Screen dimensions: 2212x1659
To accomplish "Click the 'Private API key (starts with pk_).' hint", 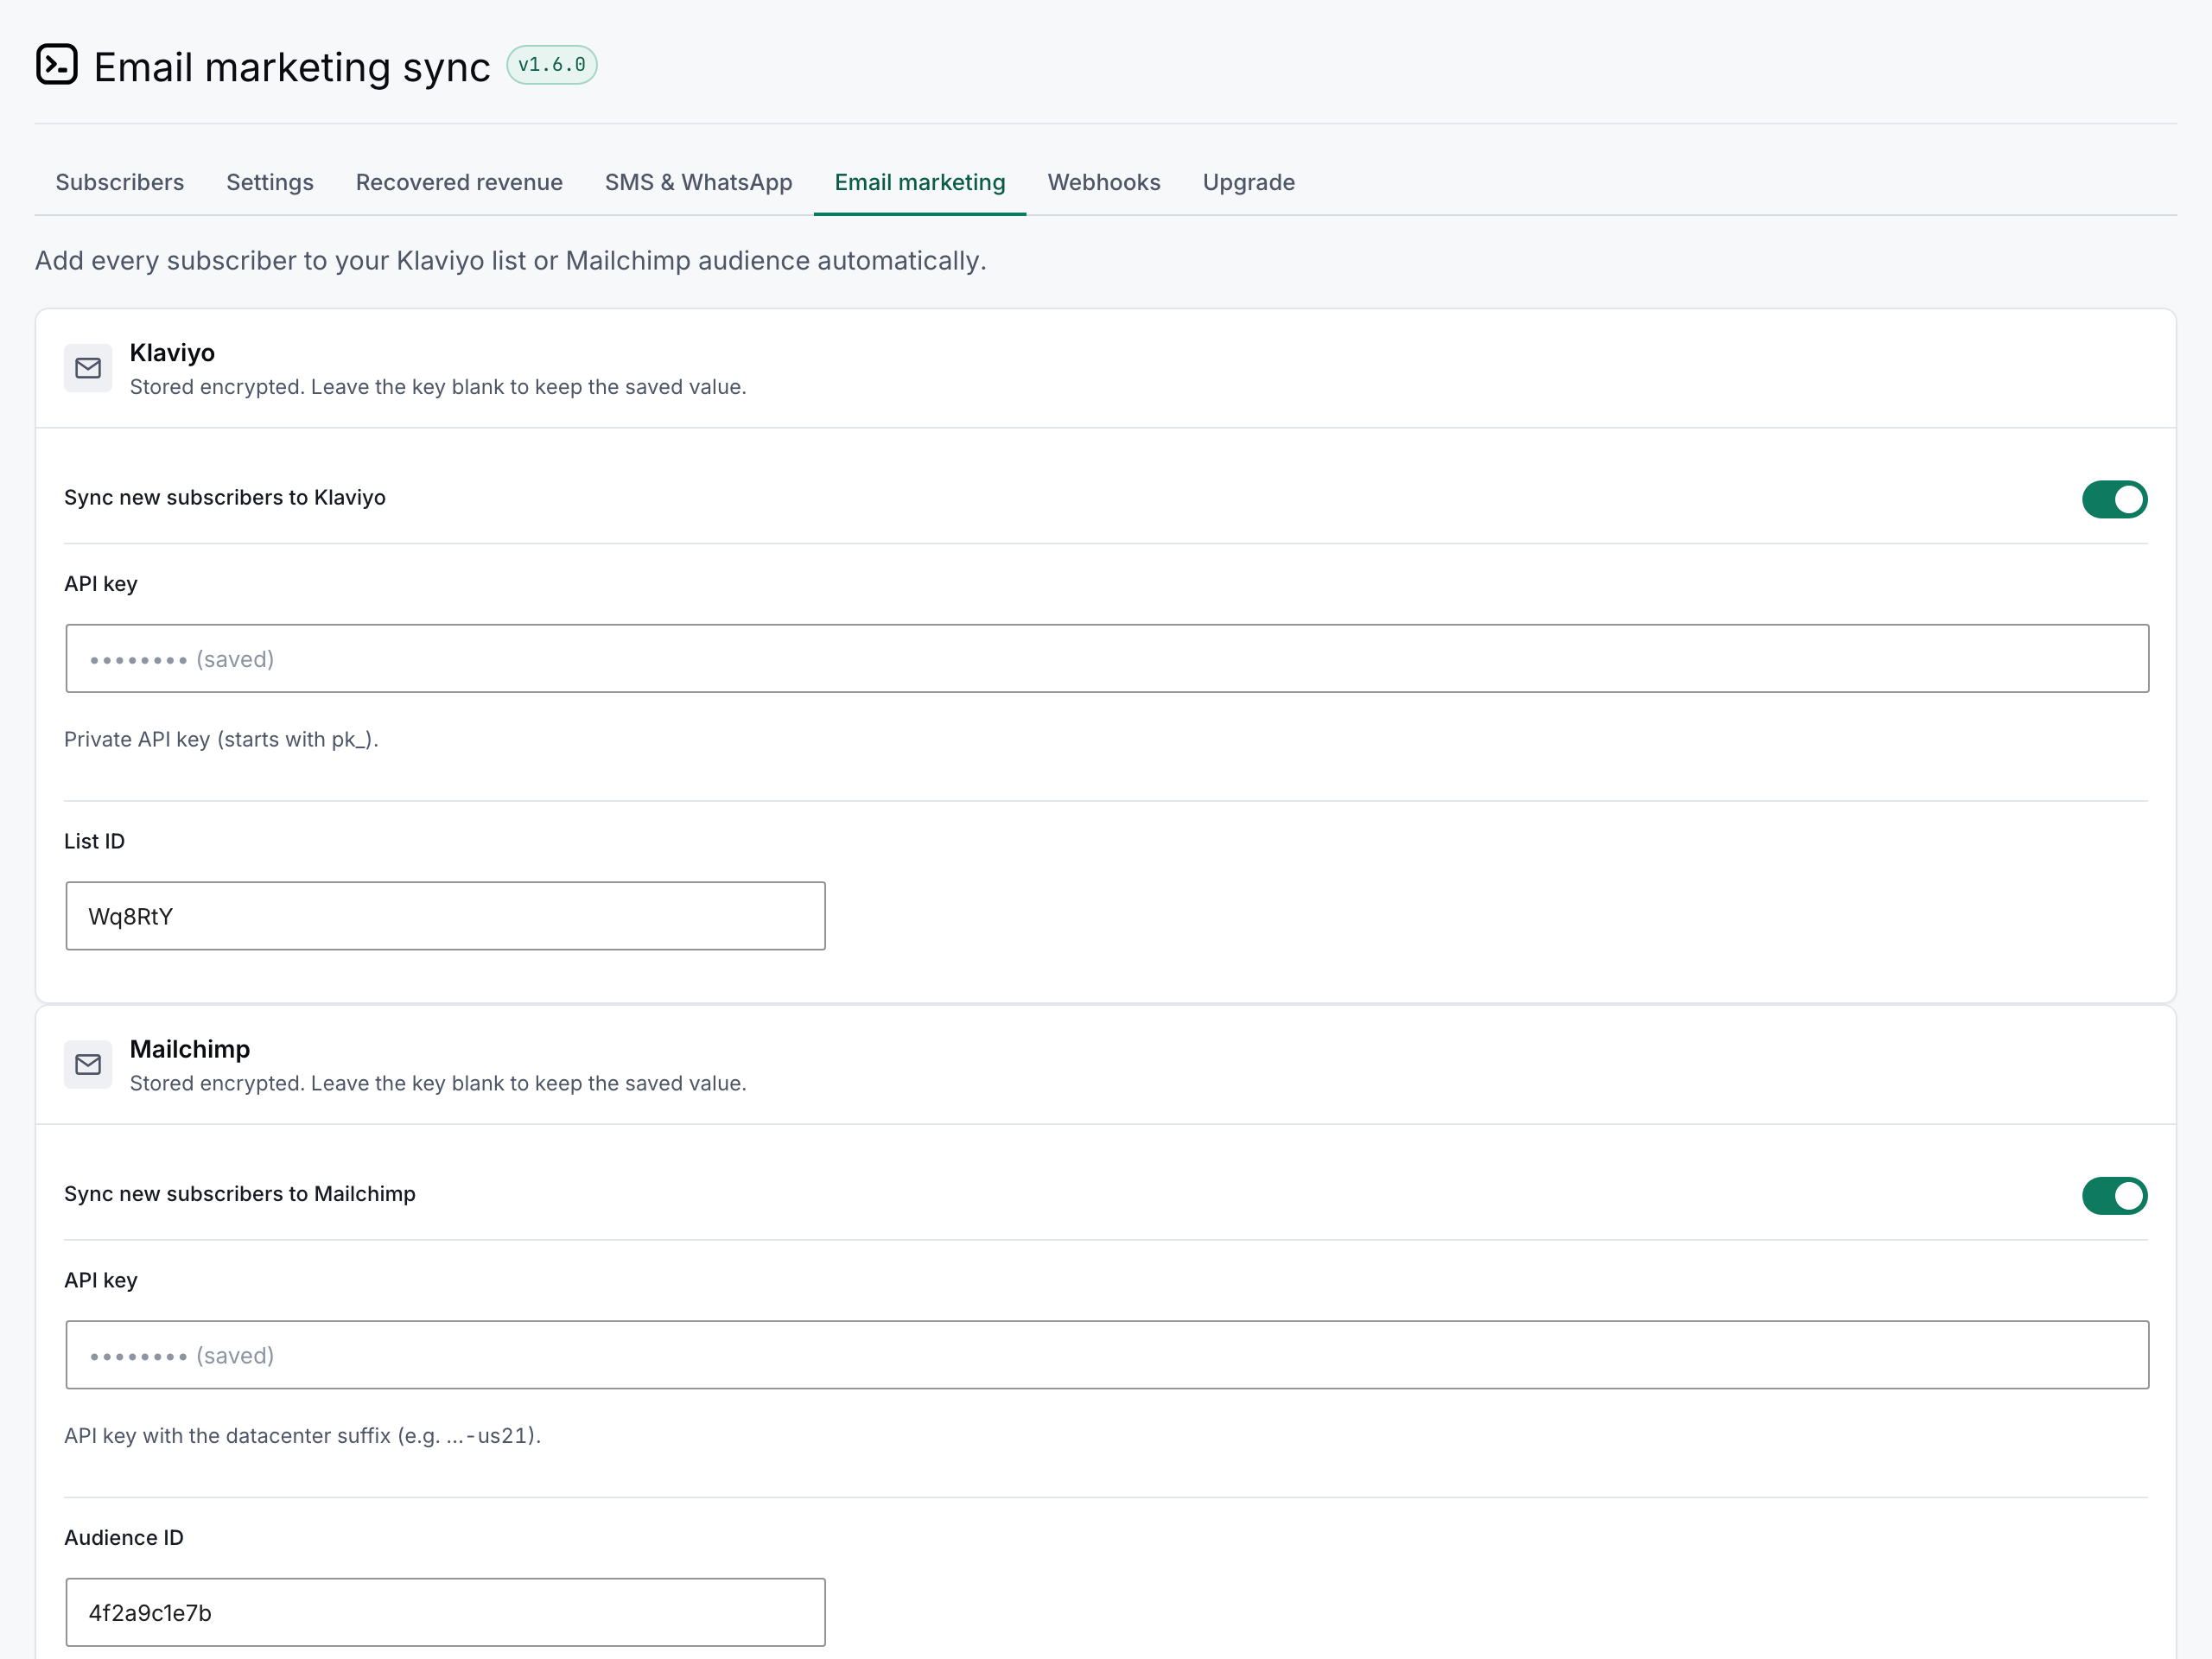I will [x=221, y=740].
